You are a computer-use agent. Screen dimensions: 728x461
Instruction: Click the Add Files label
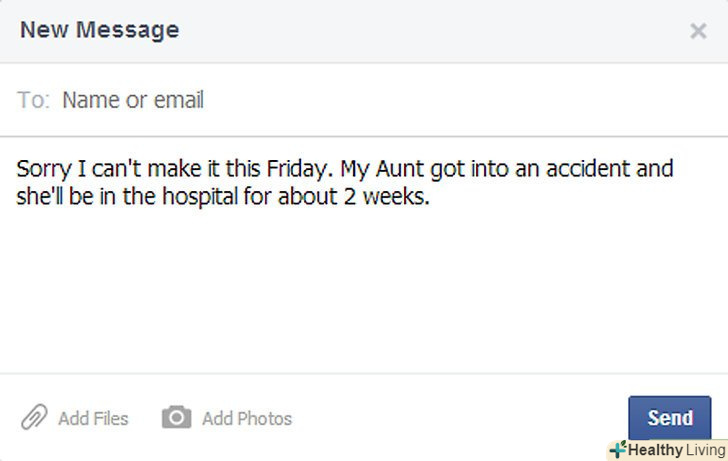coord(93,418)
